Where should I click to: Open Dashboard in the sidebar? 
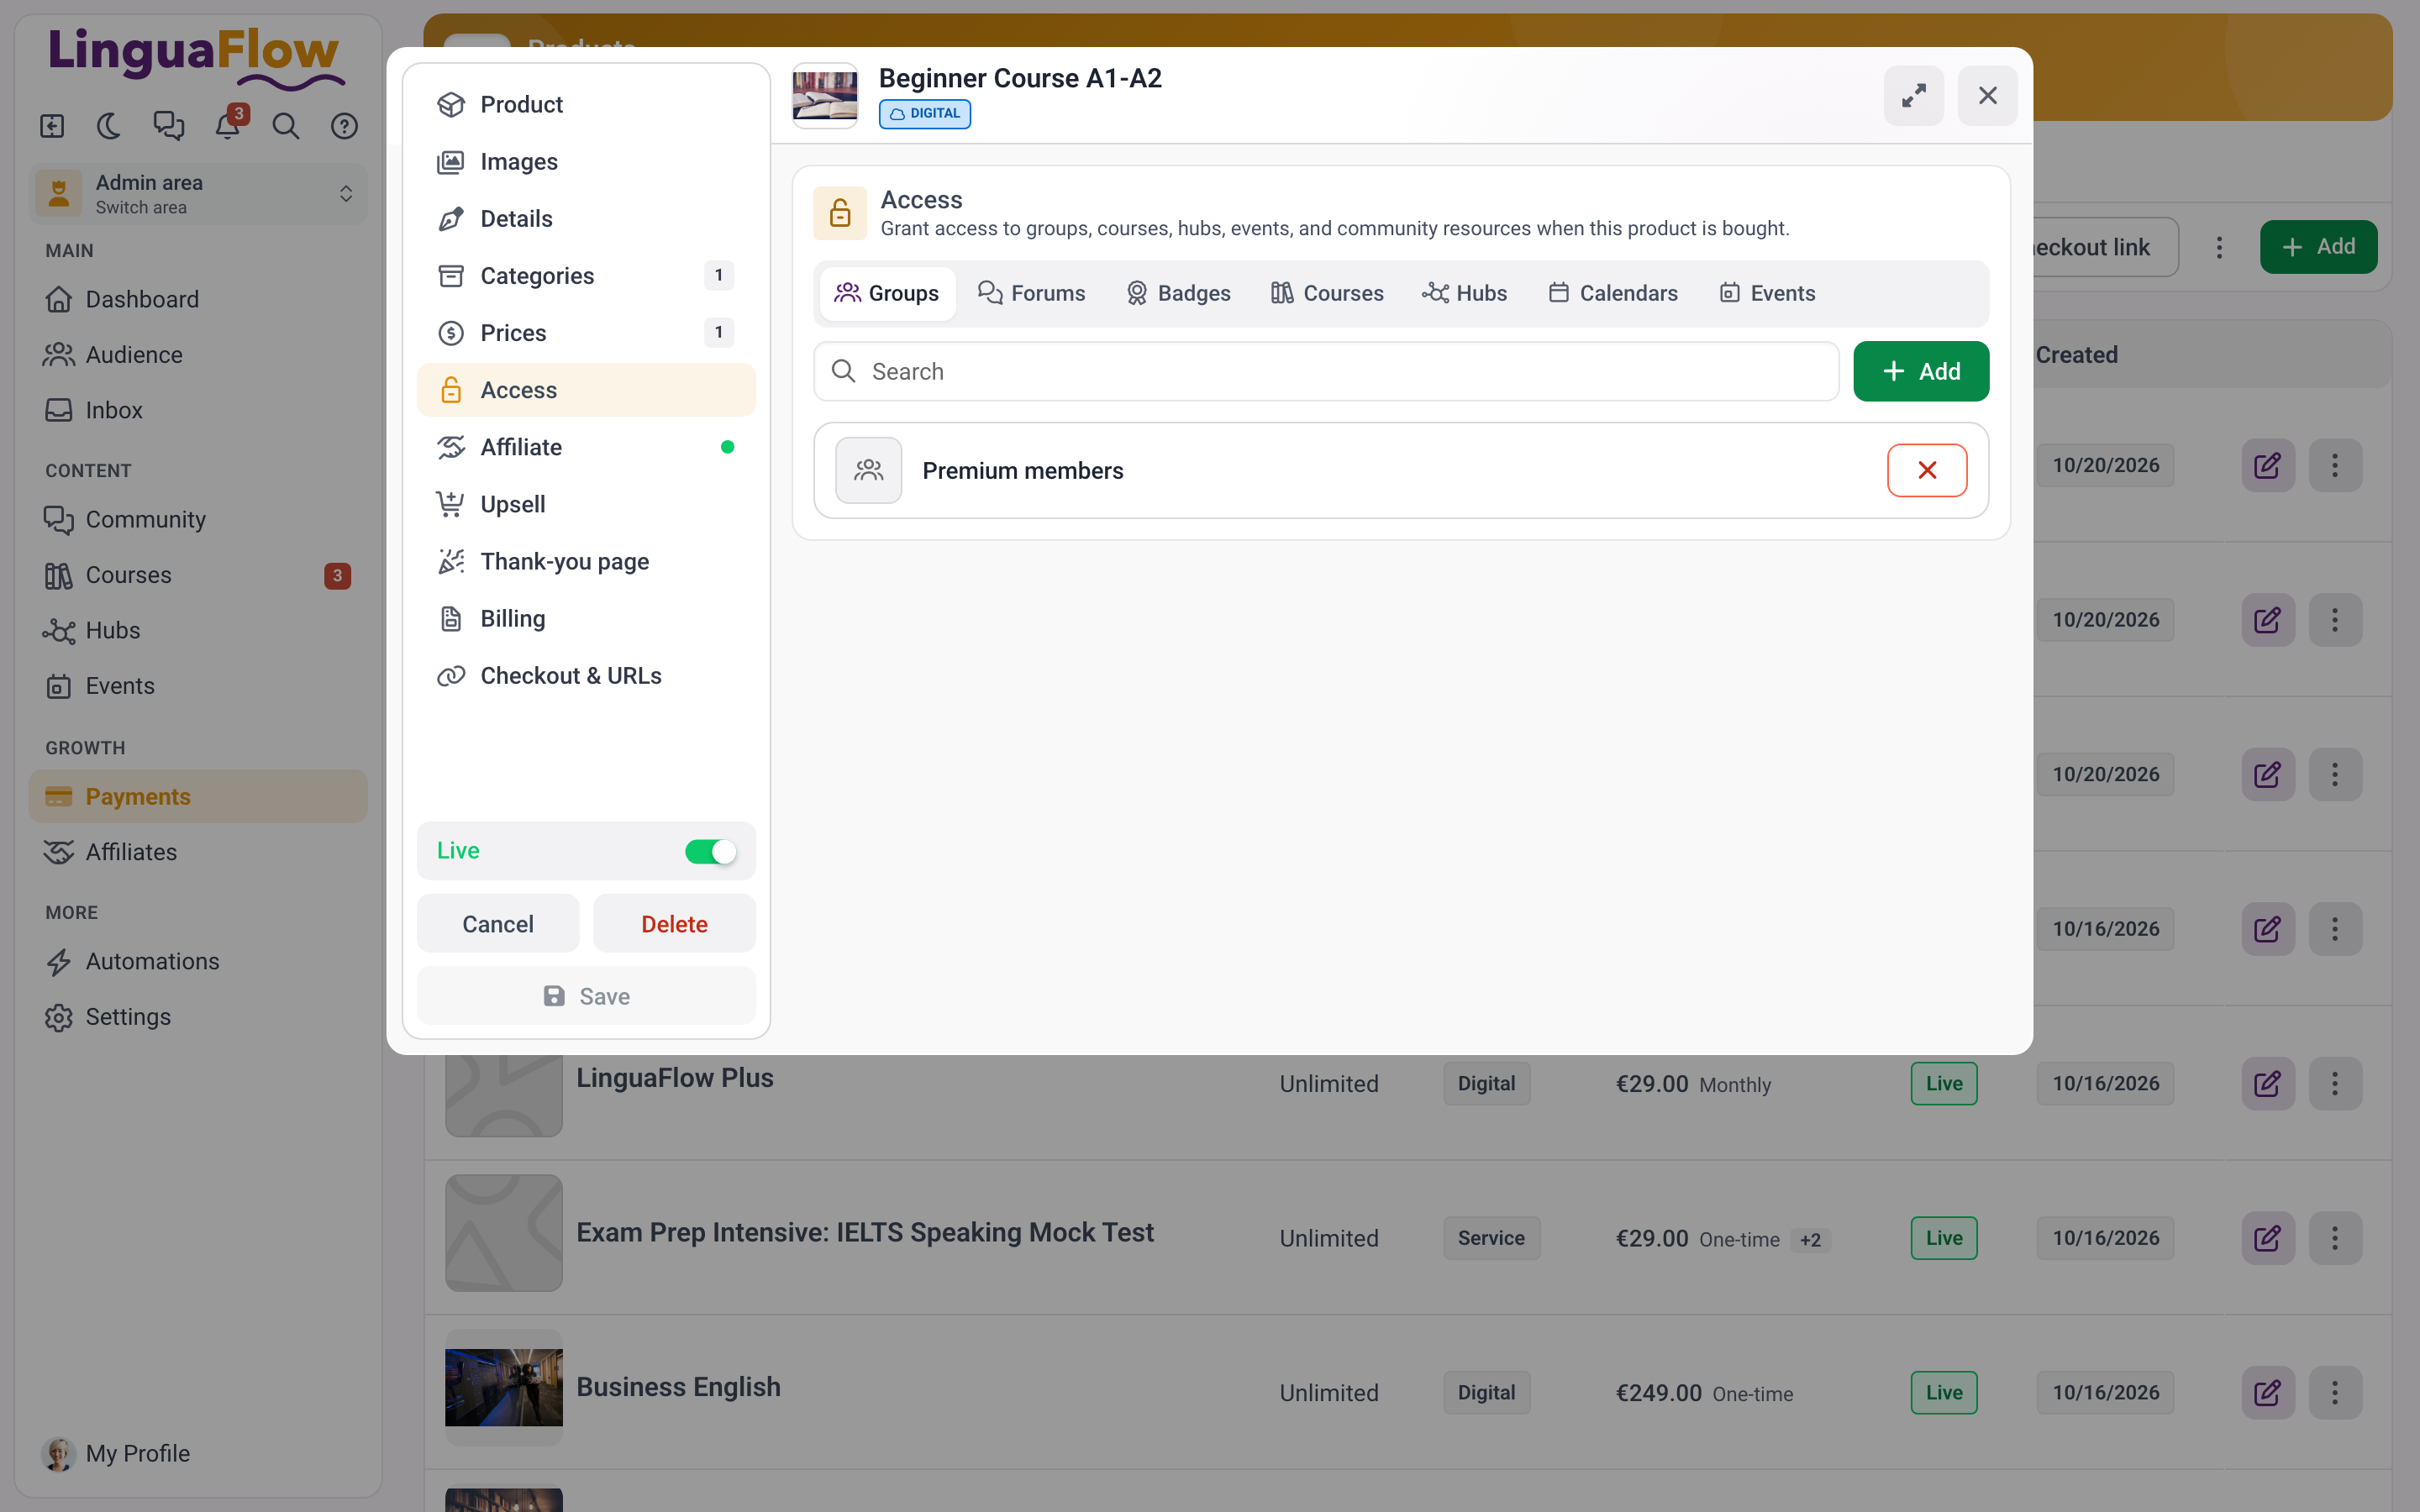click(198, 299)
